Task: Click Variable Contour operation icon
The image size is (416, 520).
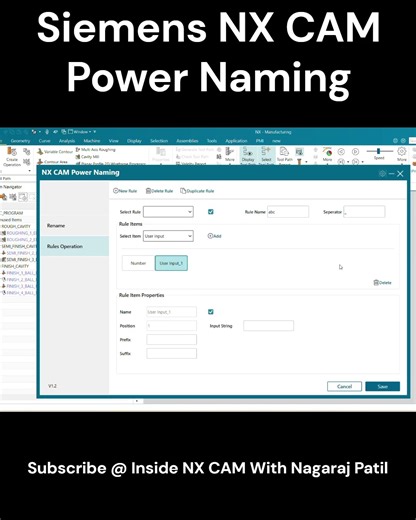Action: 55,152
